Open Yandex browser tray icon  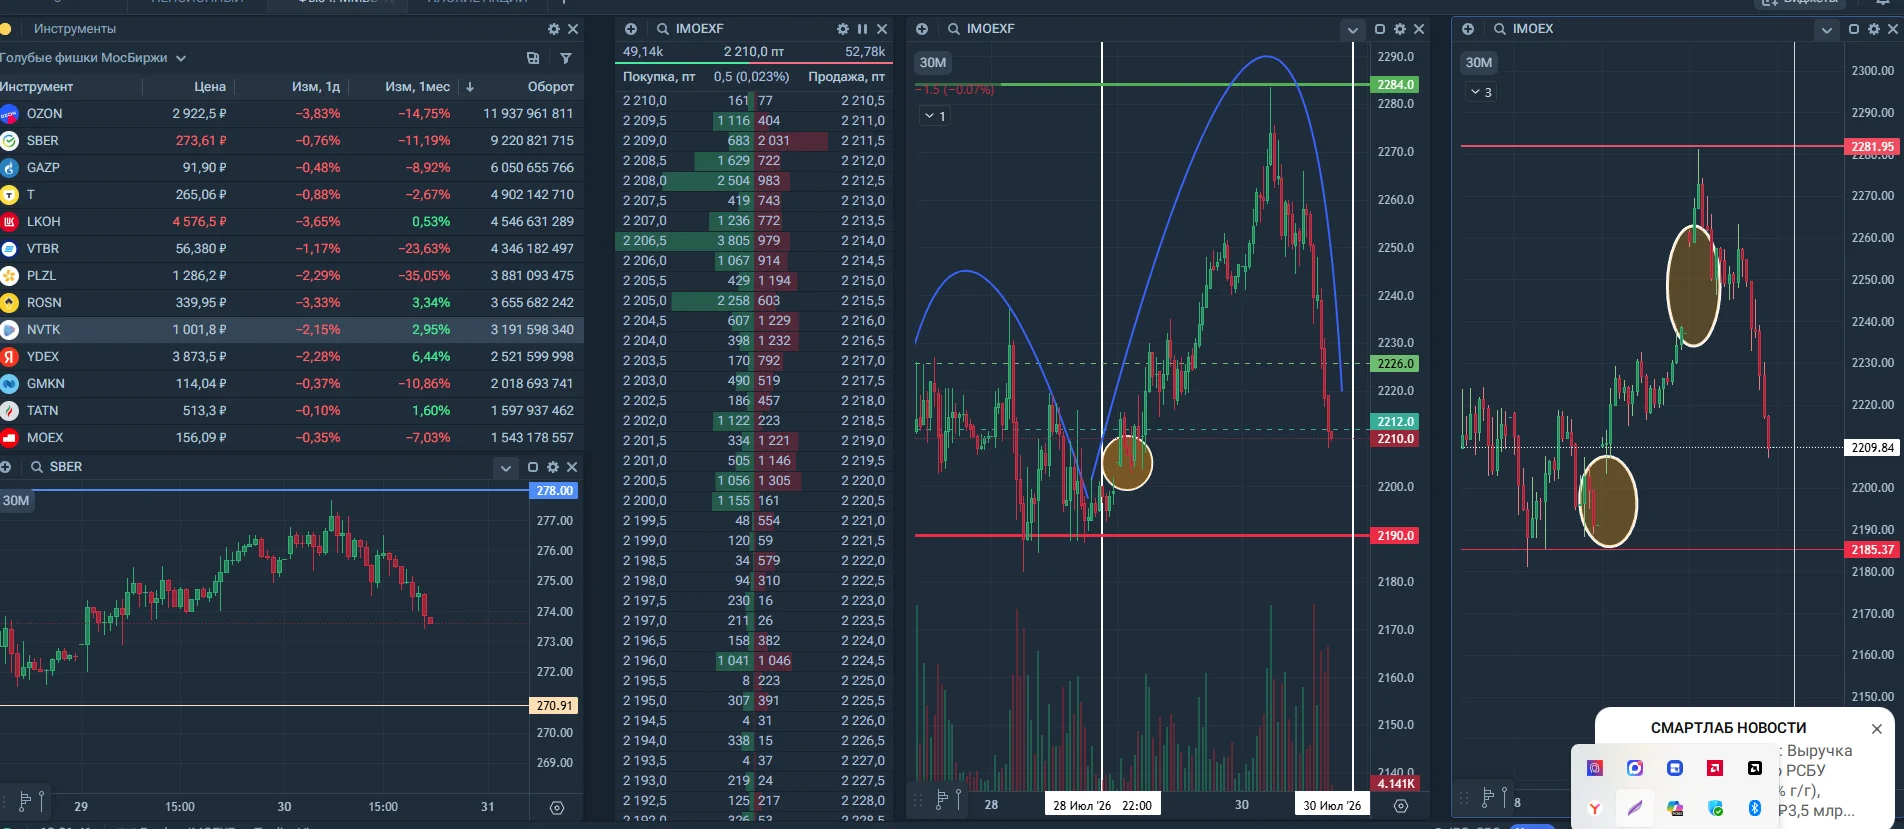point(1594,808)
